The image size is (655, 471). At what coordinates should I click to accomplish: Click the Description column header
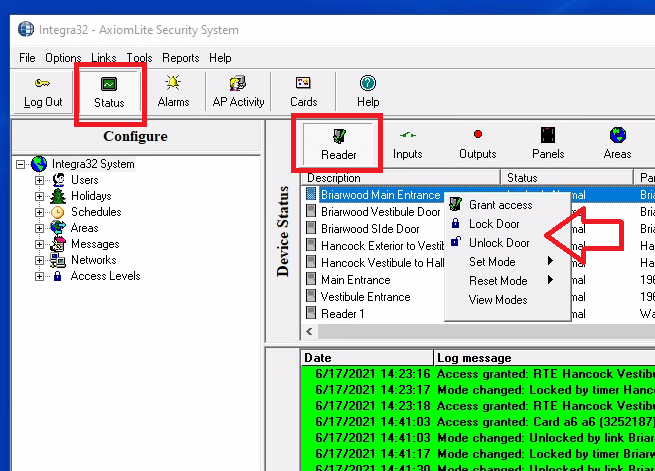coord(401,177)
